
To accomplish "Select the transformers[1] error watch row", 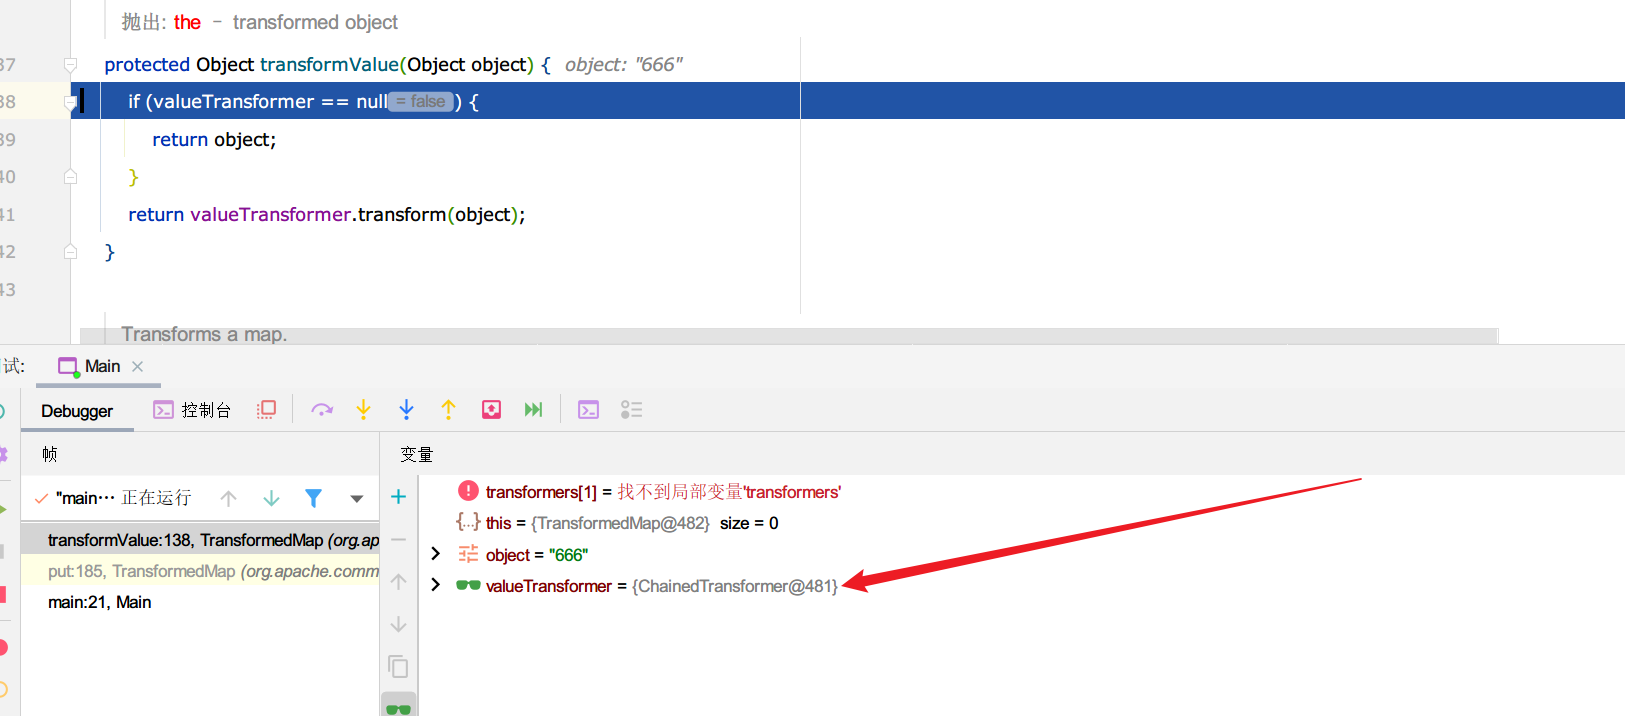I will (1020, 492).
